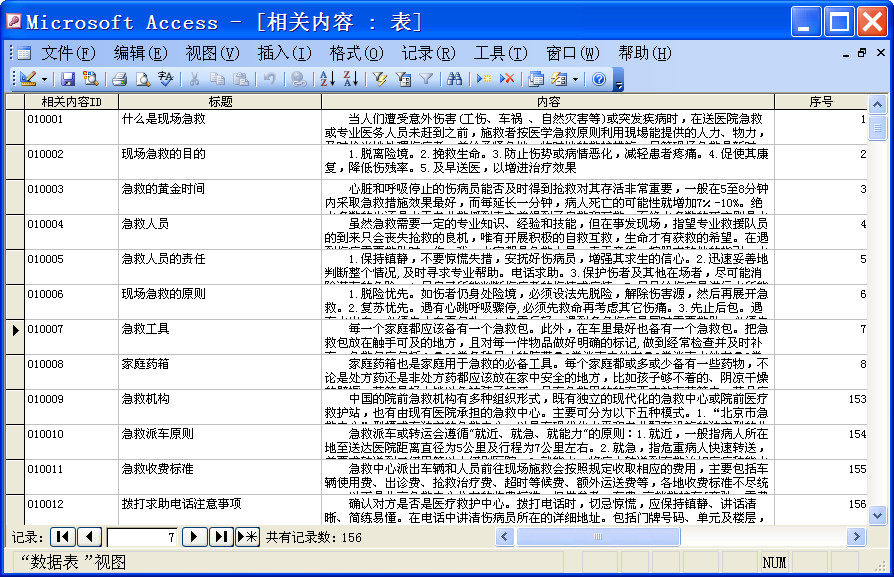Go to last record navigation button
This screenshot has height=577, width=894.
[221, 537]
